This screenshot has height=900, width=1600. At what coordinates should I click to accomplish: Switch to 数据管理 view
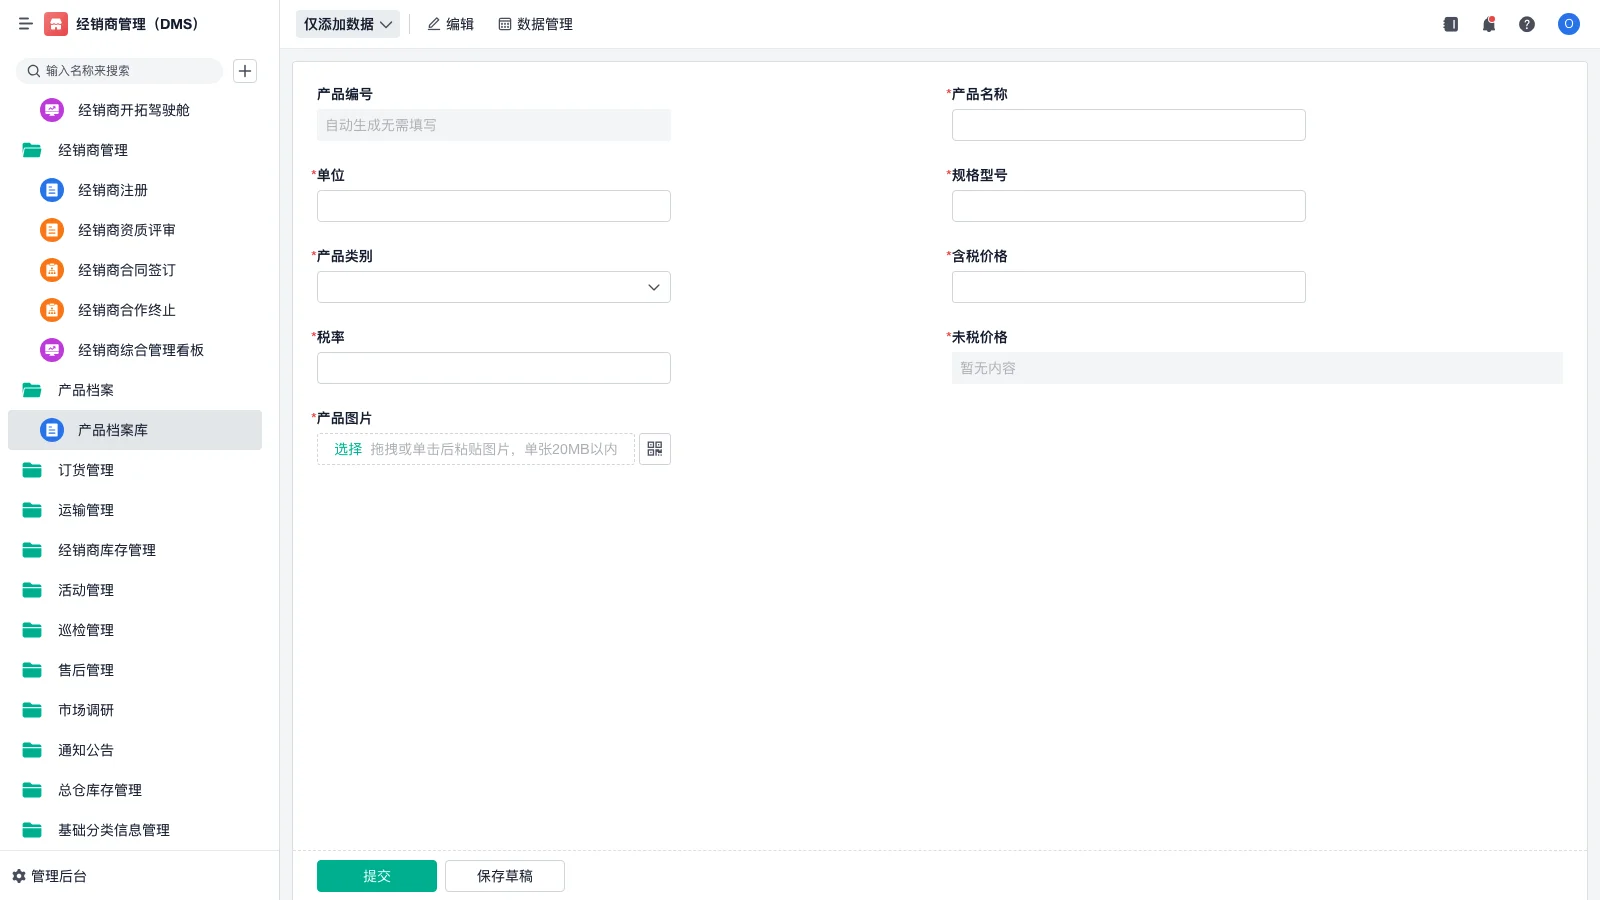(536, 24)
